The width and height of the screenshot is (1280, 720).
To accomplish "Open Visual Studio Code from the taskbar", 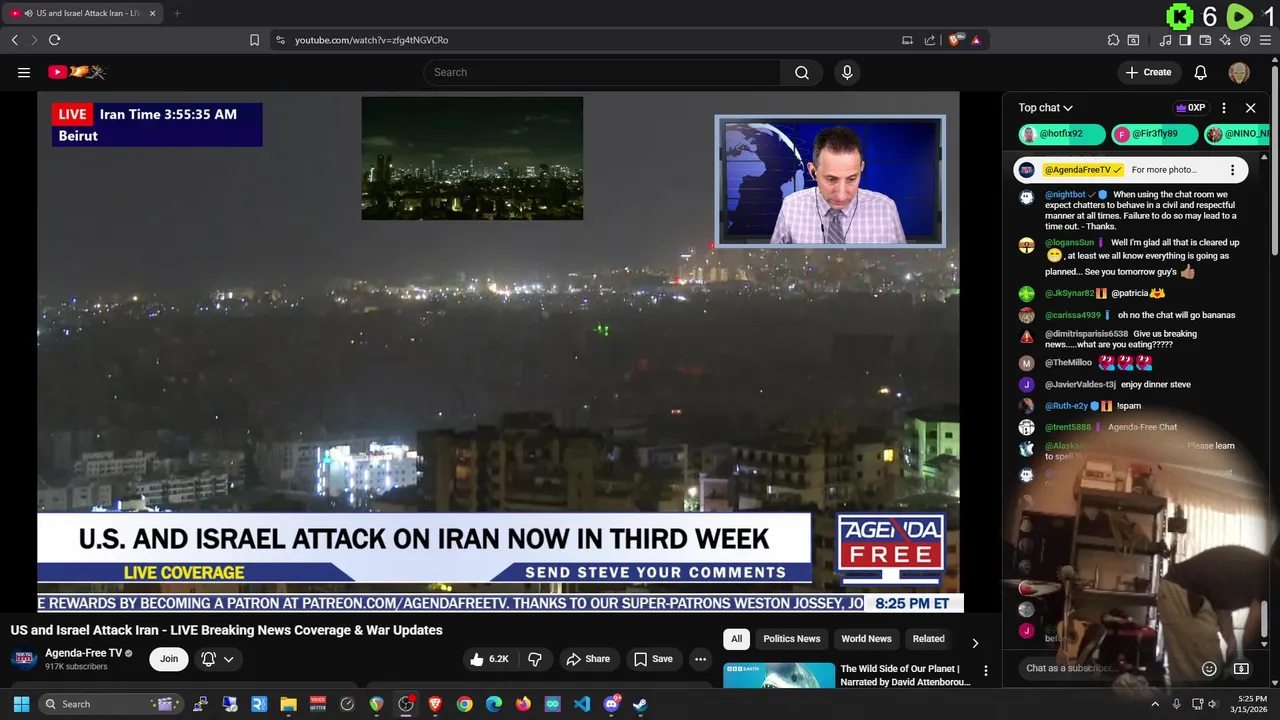I will click(582, 704).
